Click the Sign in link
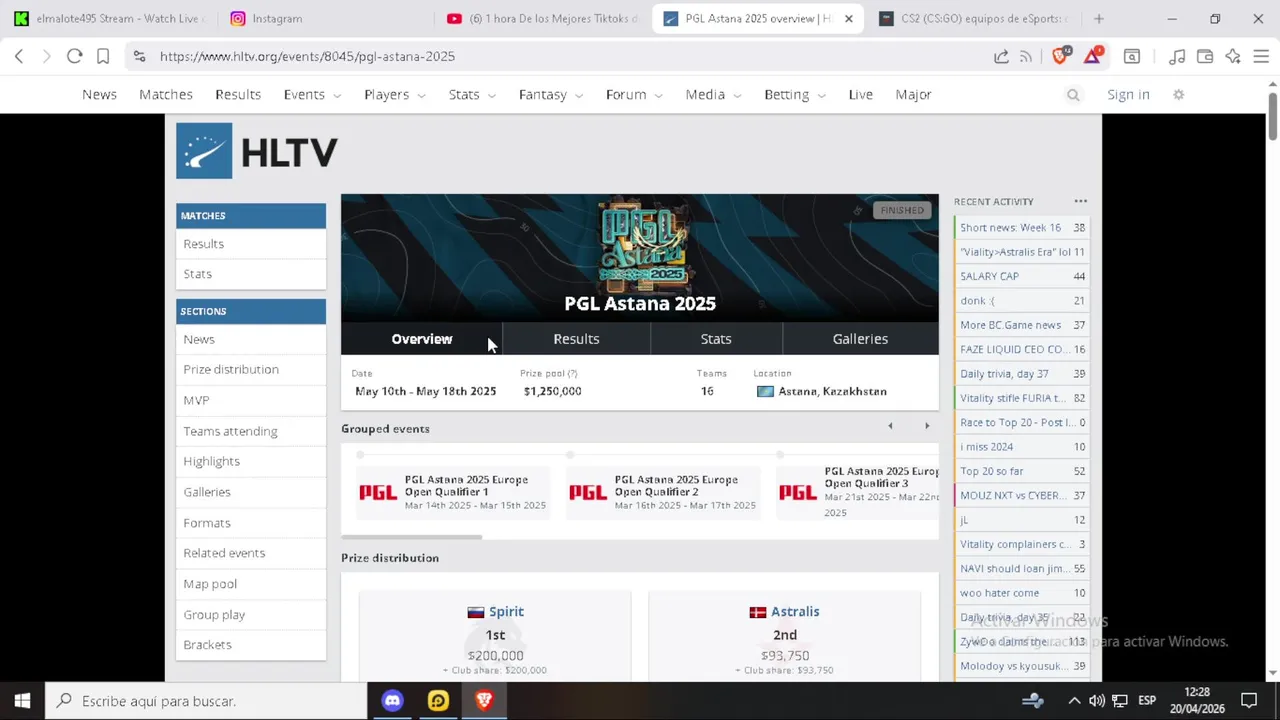This screenshot has height=720, width=1280. click(x=1128, y=94)
